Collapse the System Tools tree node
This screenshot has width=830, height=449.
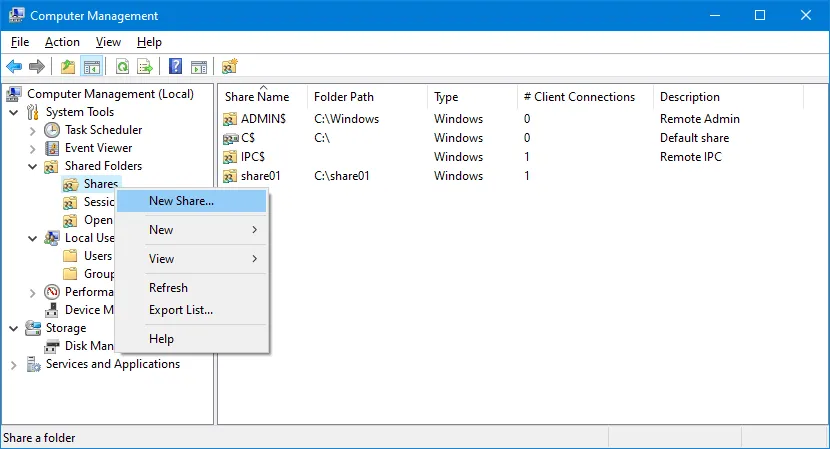(x=14, y=112)
